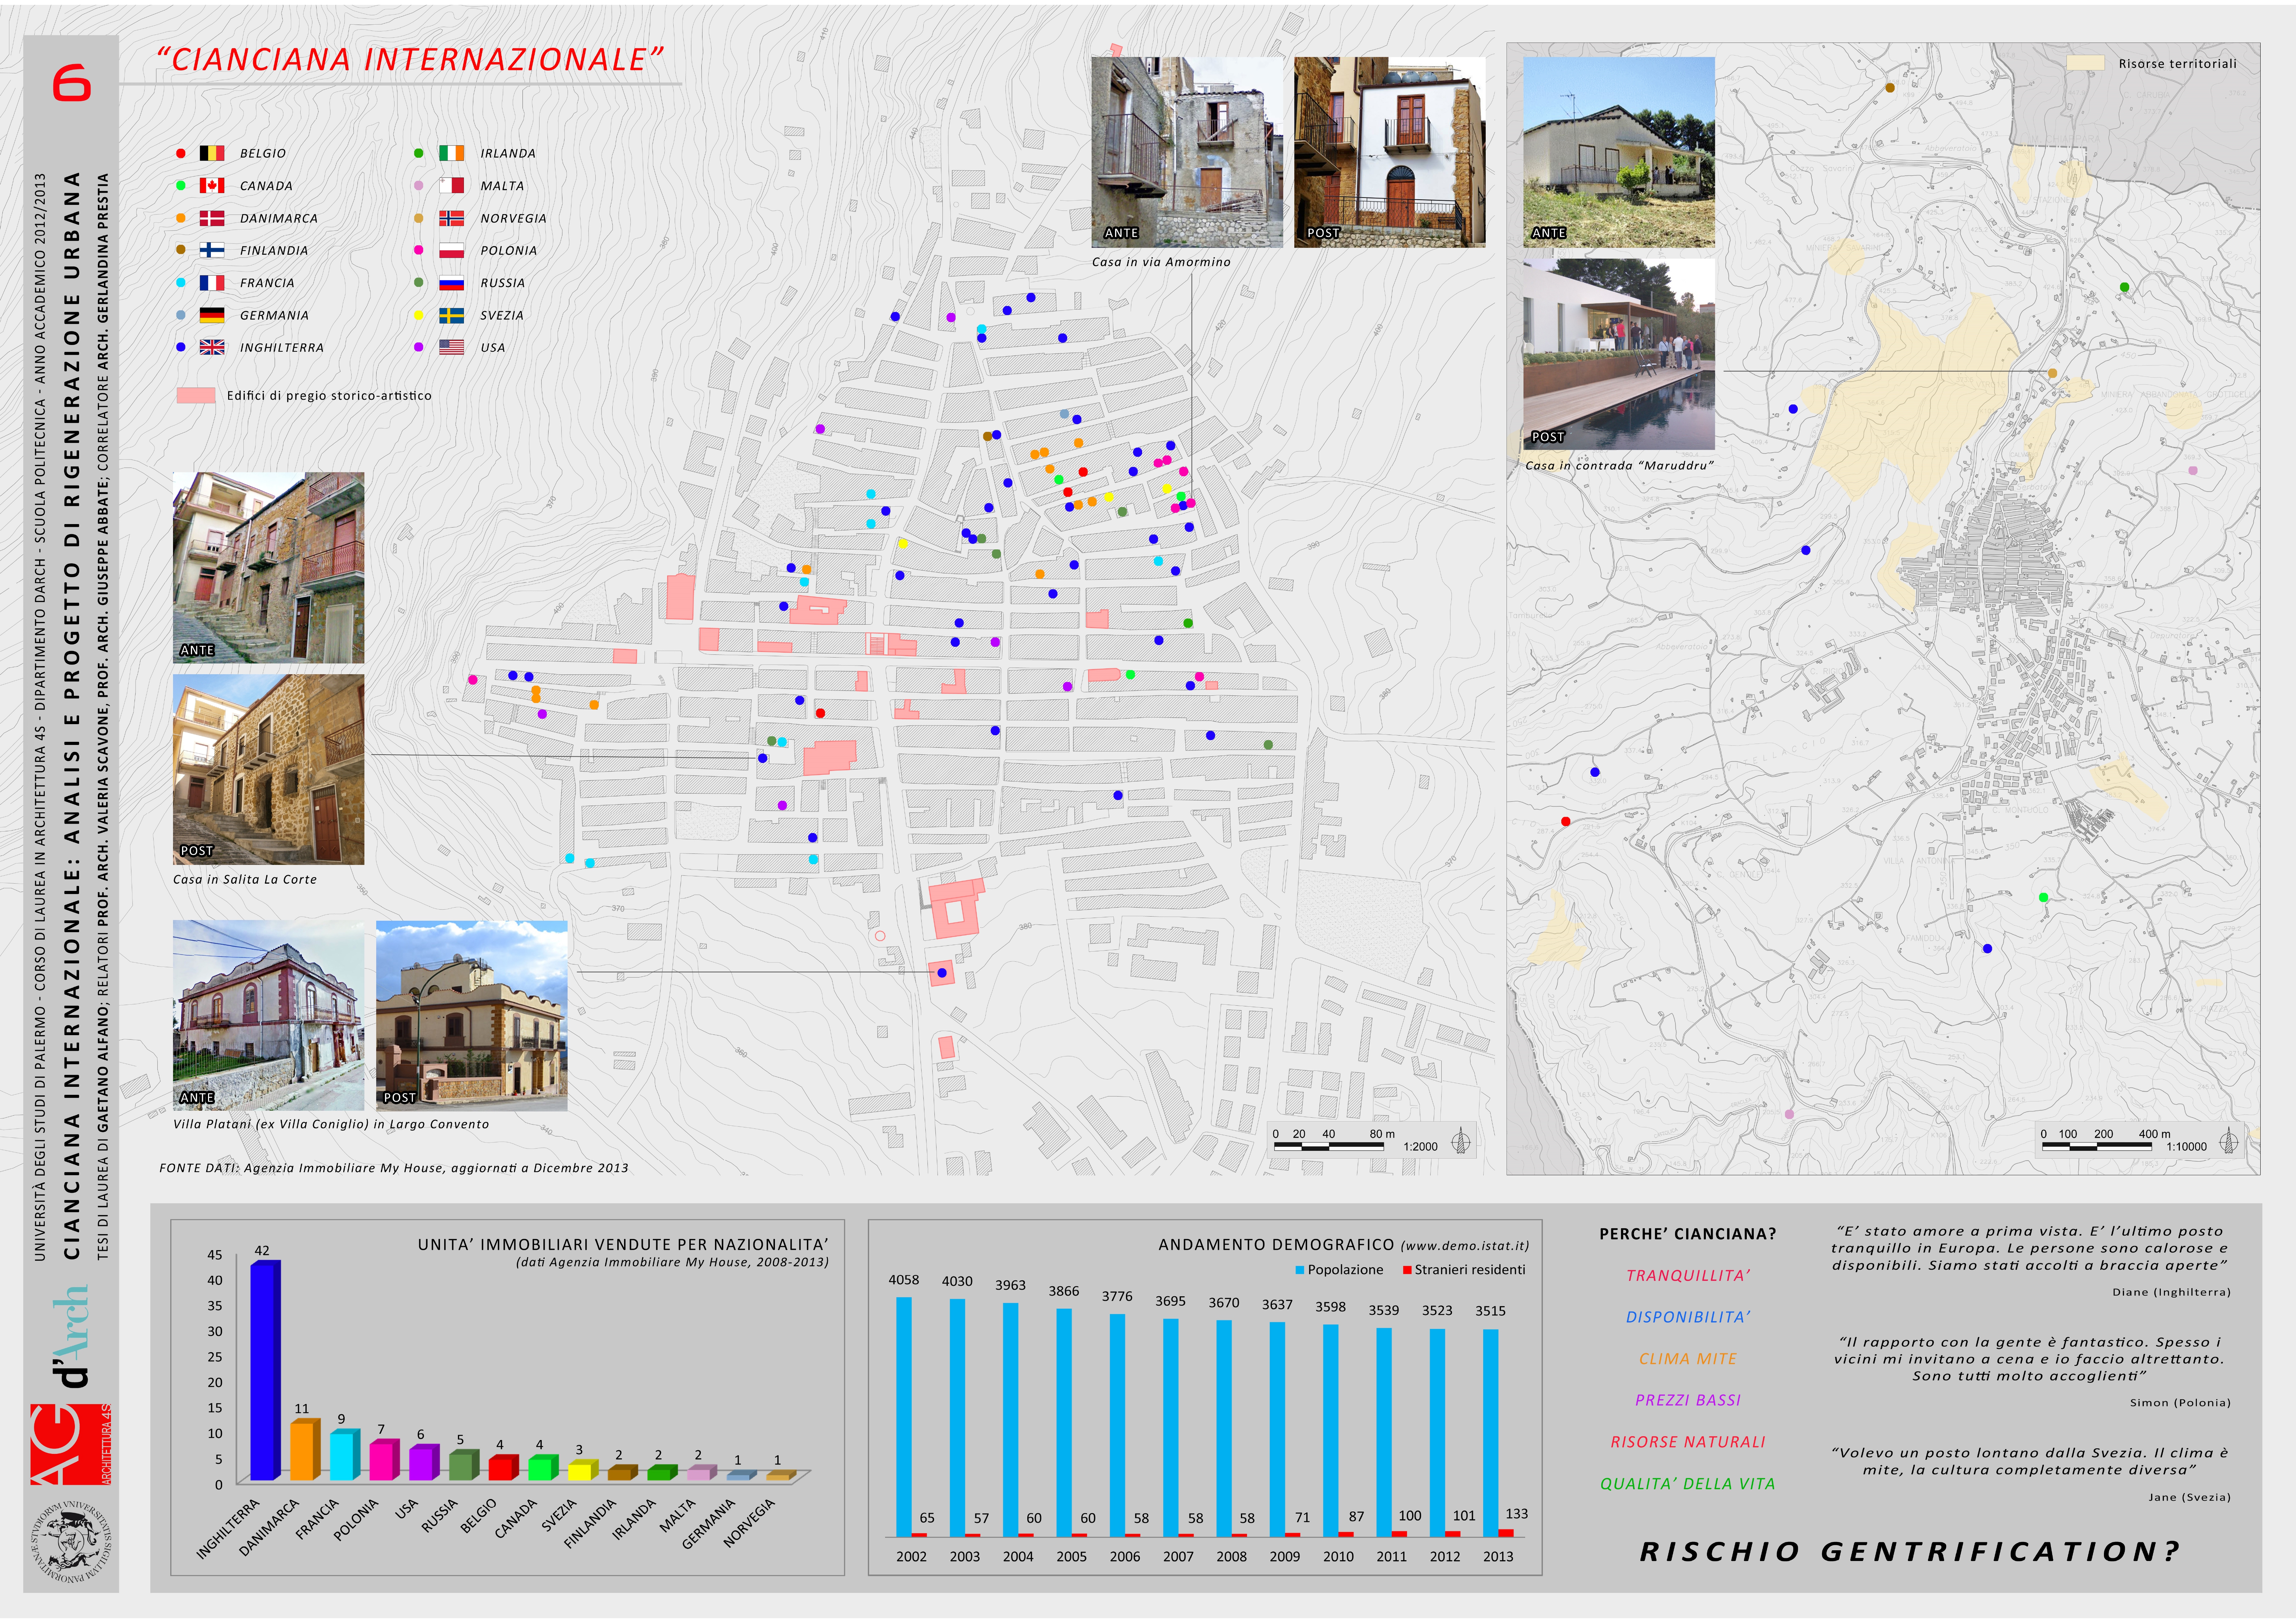This screenshot has width=2296, height=1622.
Task: Click the Danimarca flag icon
Action: pyautogui.click(x=212, y=218)
